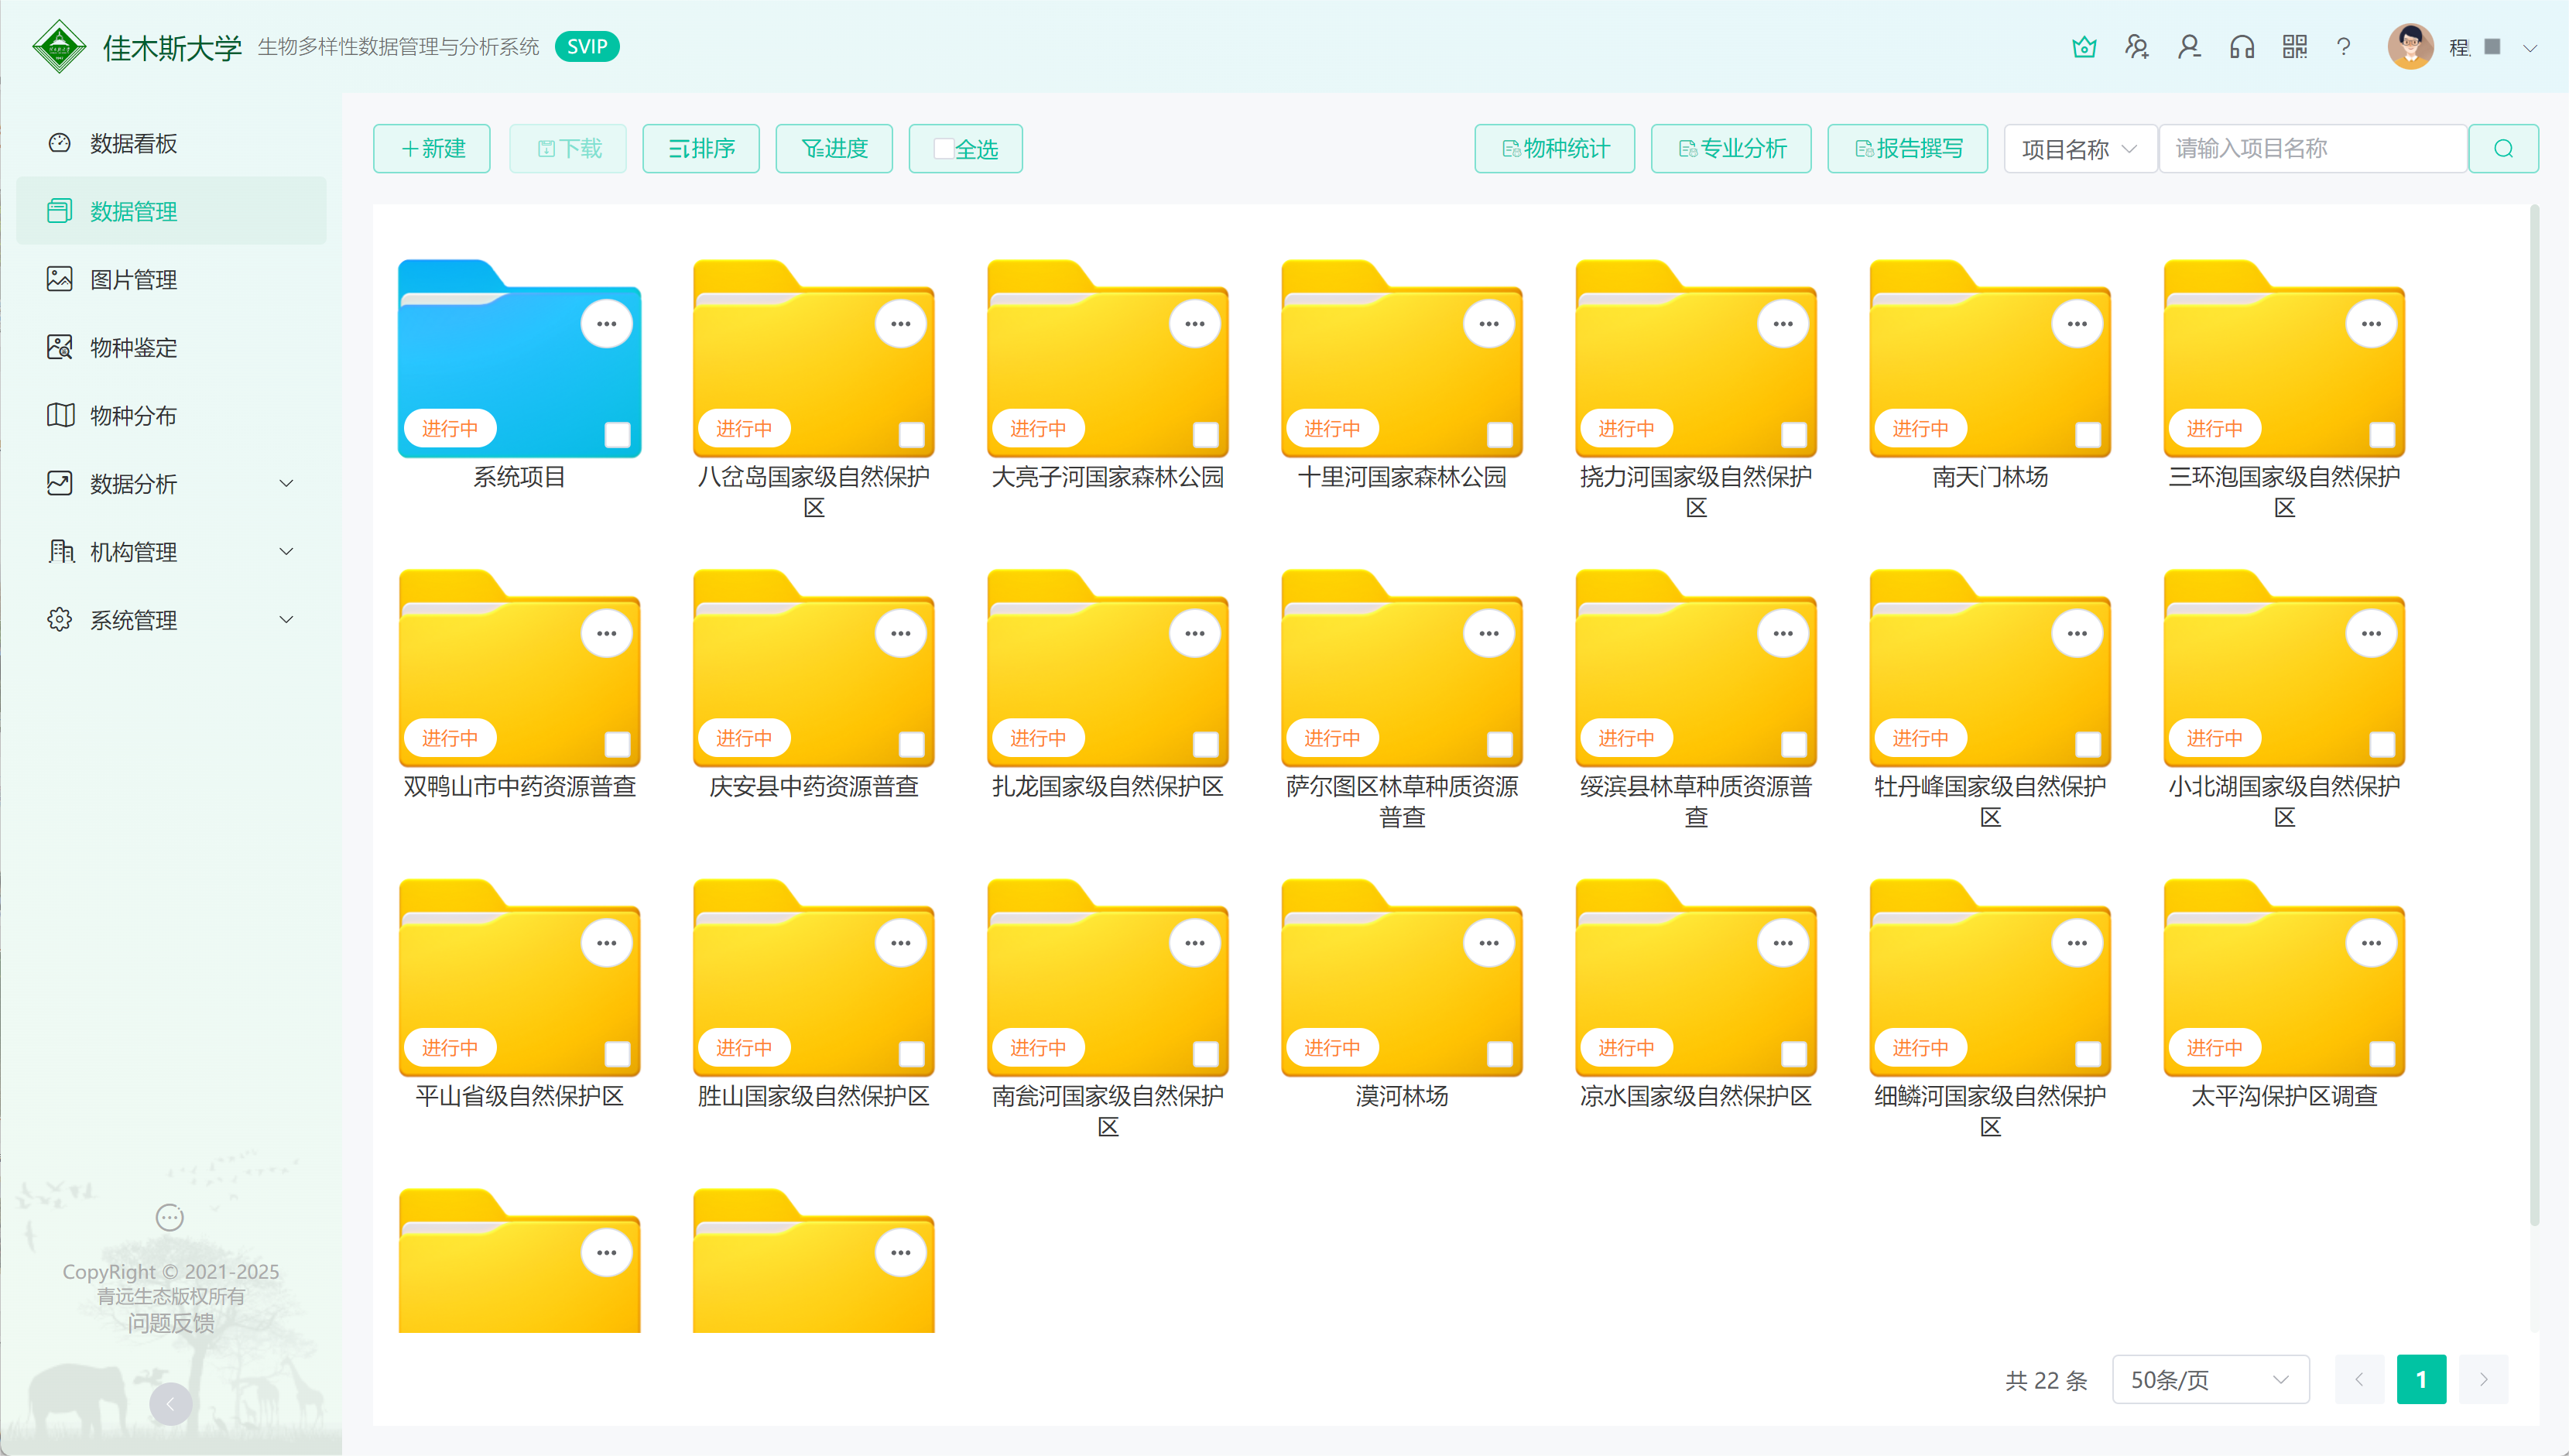Click the project name search input
The width and height of the screenshot is (2569, 1456).
(2313, 149)
